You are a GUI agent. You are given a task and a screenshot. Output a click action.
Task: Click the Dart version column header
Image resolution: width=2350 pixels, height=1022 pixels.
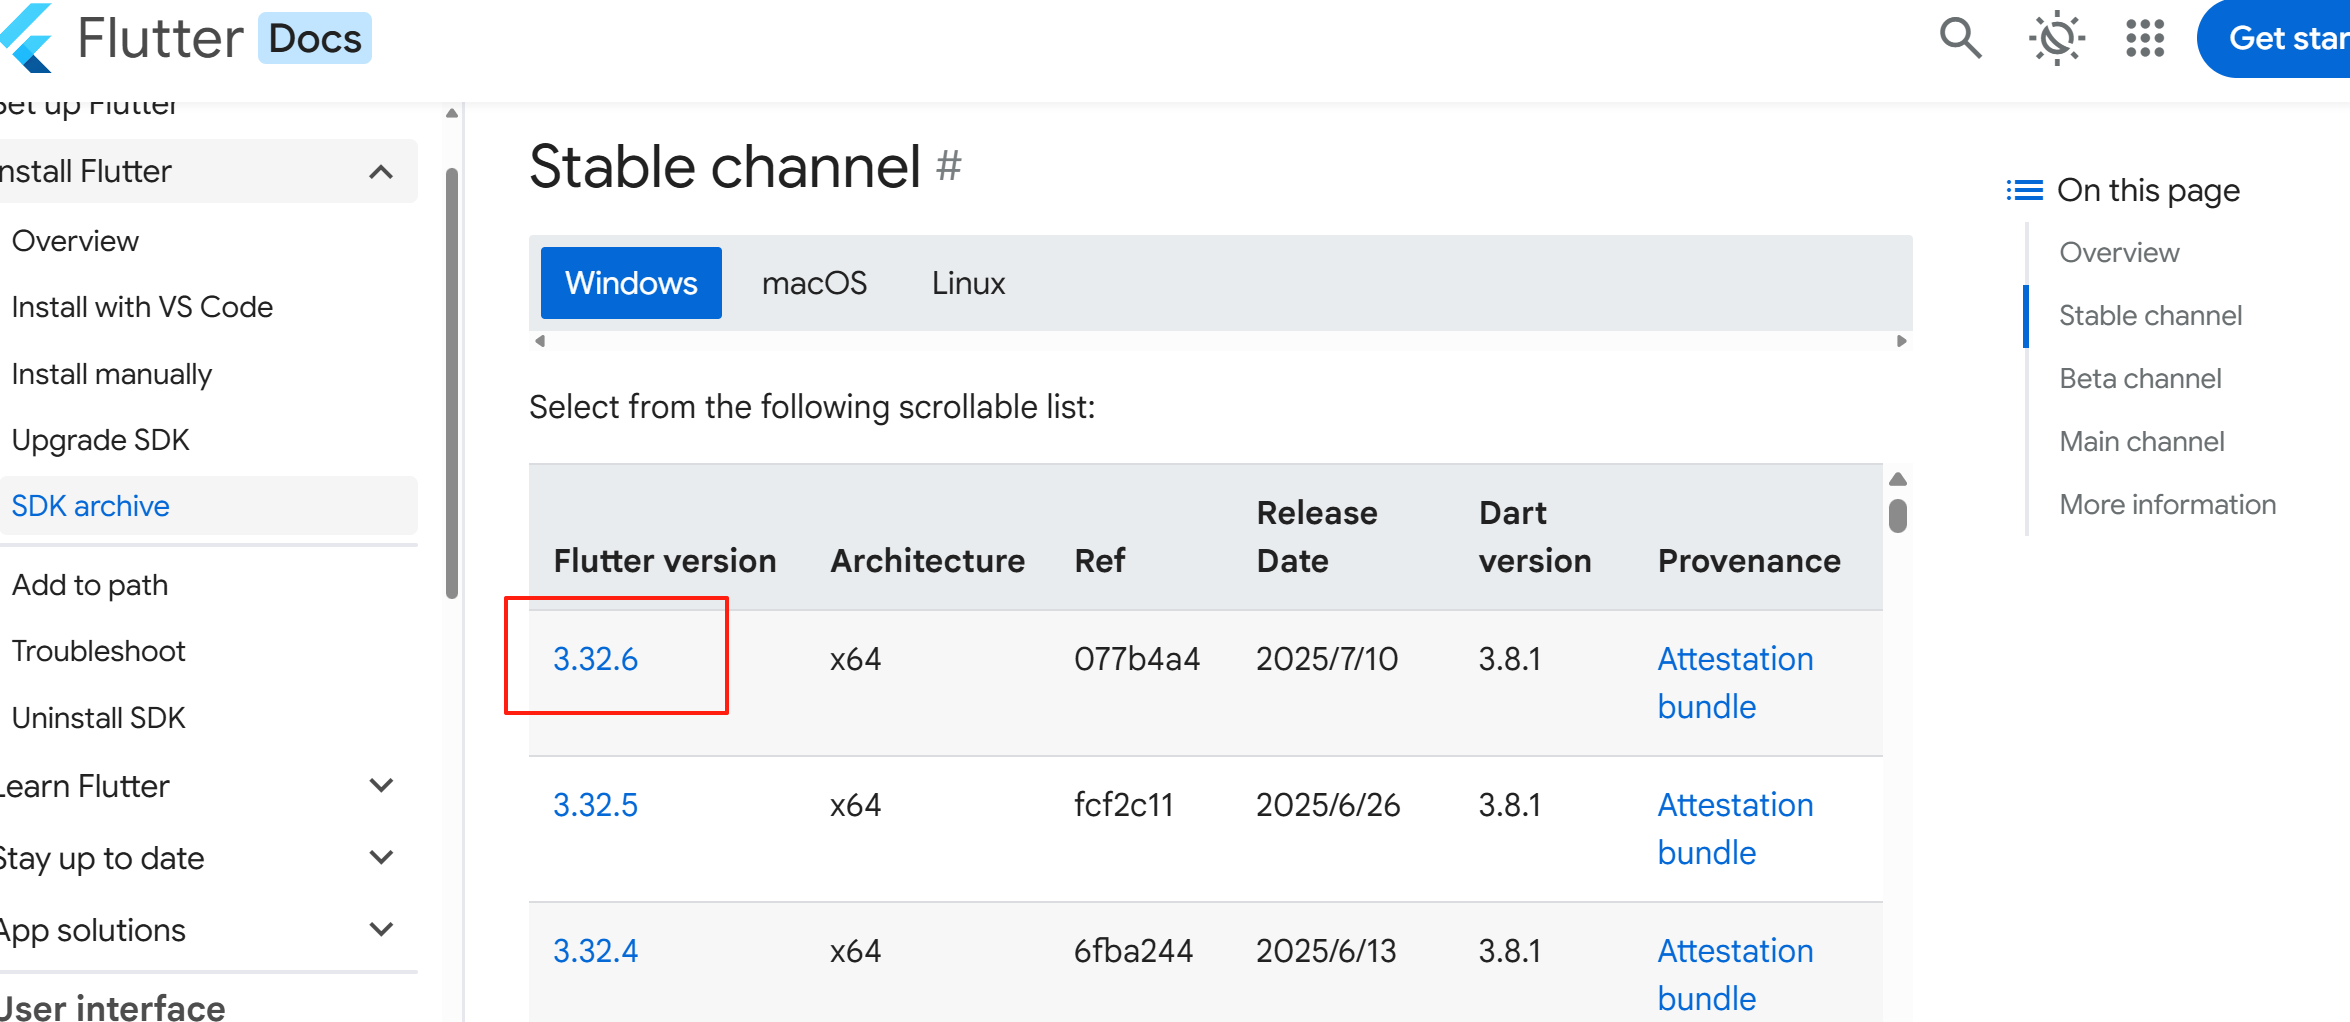pyautogui.click(x=1535, y=537)
